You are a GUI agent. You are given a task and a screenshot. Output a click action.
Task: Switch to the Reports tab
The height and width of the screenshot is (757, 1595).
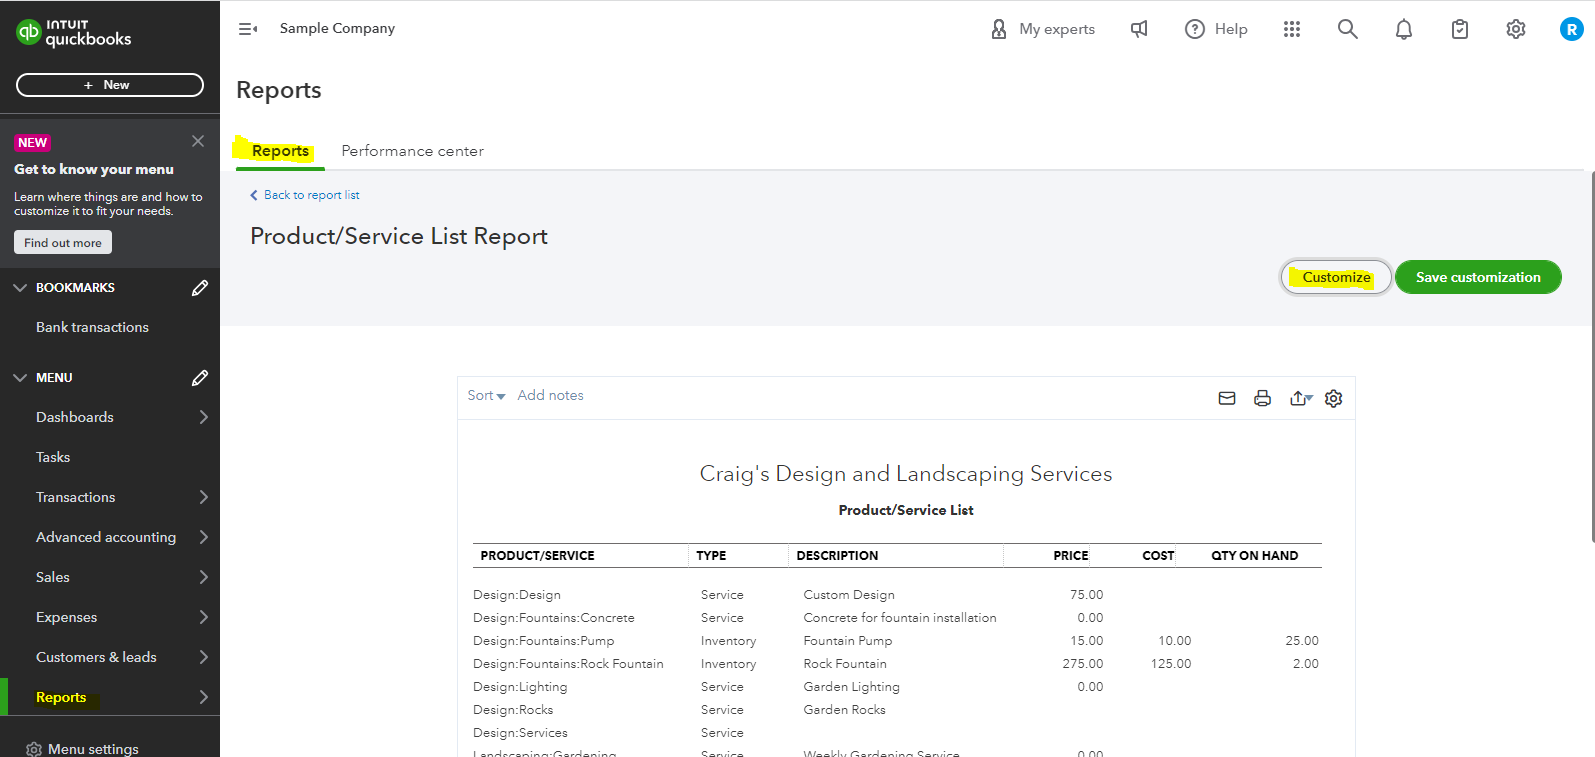(x=280, y=151)
